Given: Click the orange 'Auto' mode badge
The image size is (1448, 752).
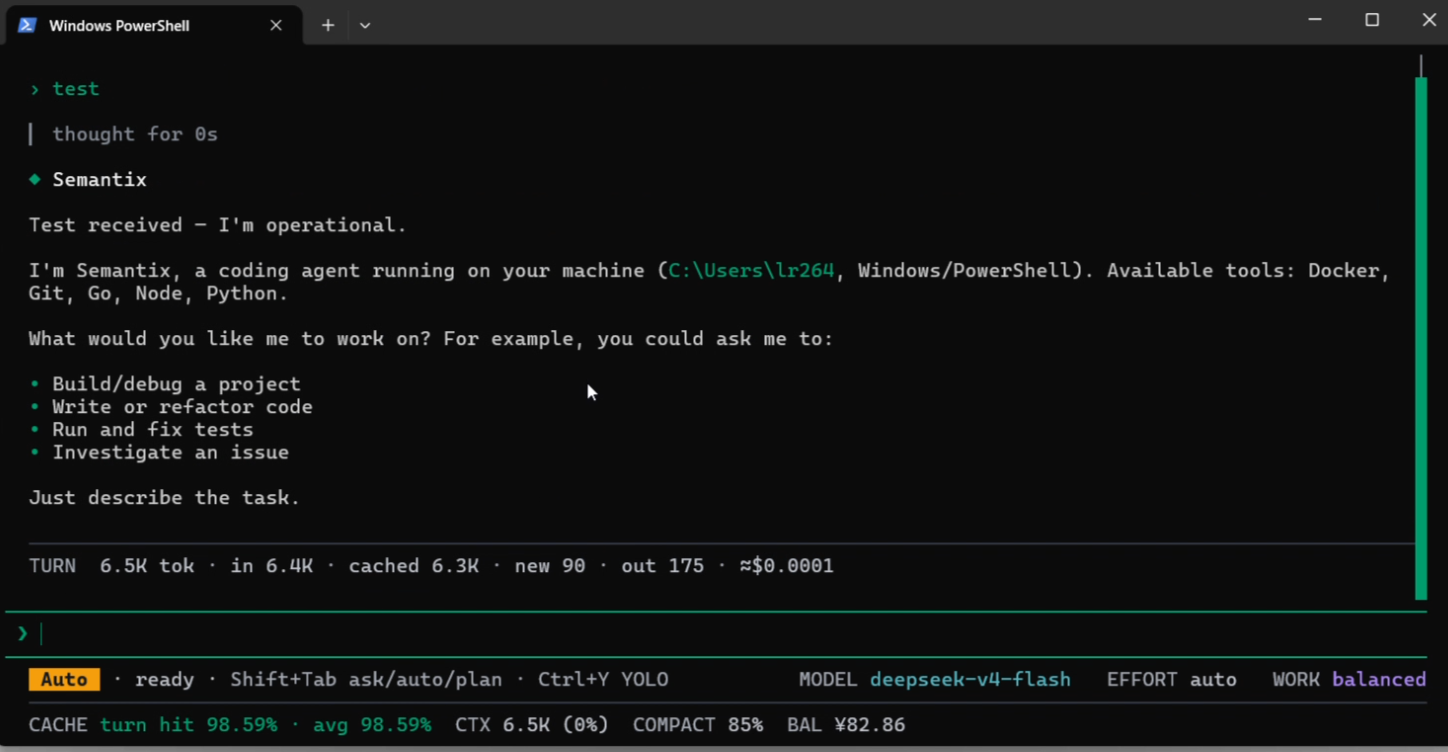Looking at the screenshot, I should tap(64, 680).
